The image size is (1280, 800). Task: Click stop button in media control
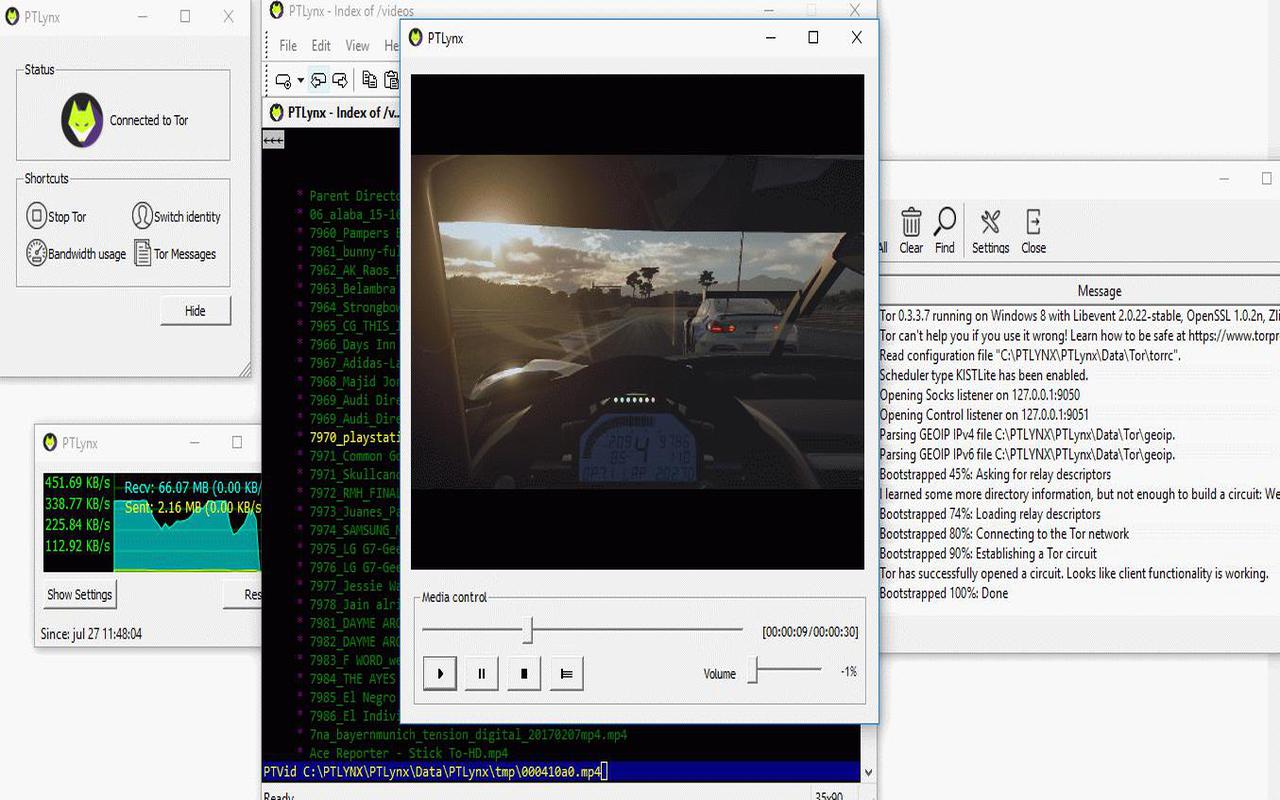[x=524, y=673]
